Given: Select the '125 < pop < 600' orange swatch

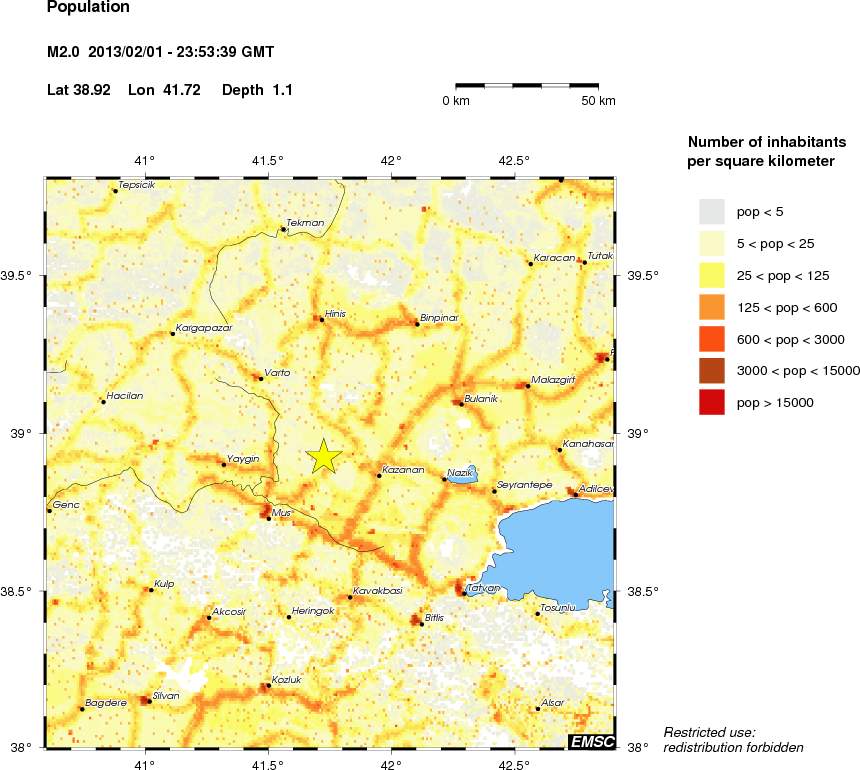Looking at the screenshot, I should (x=711, y=307).
